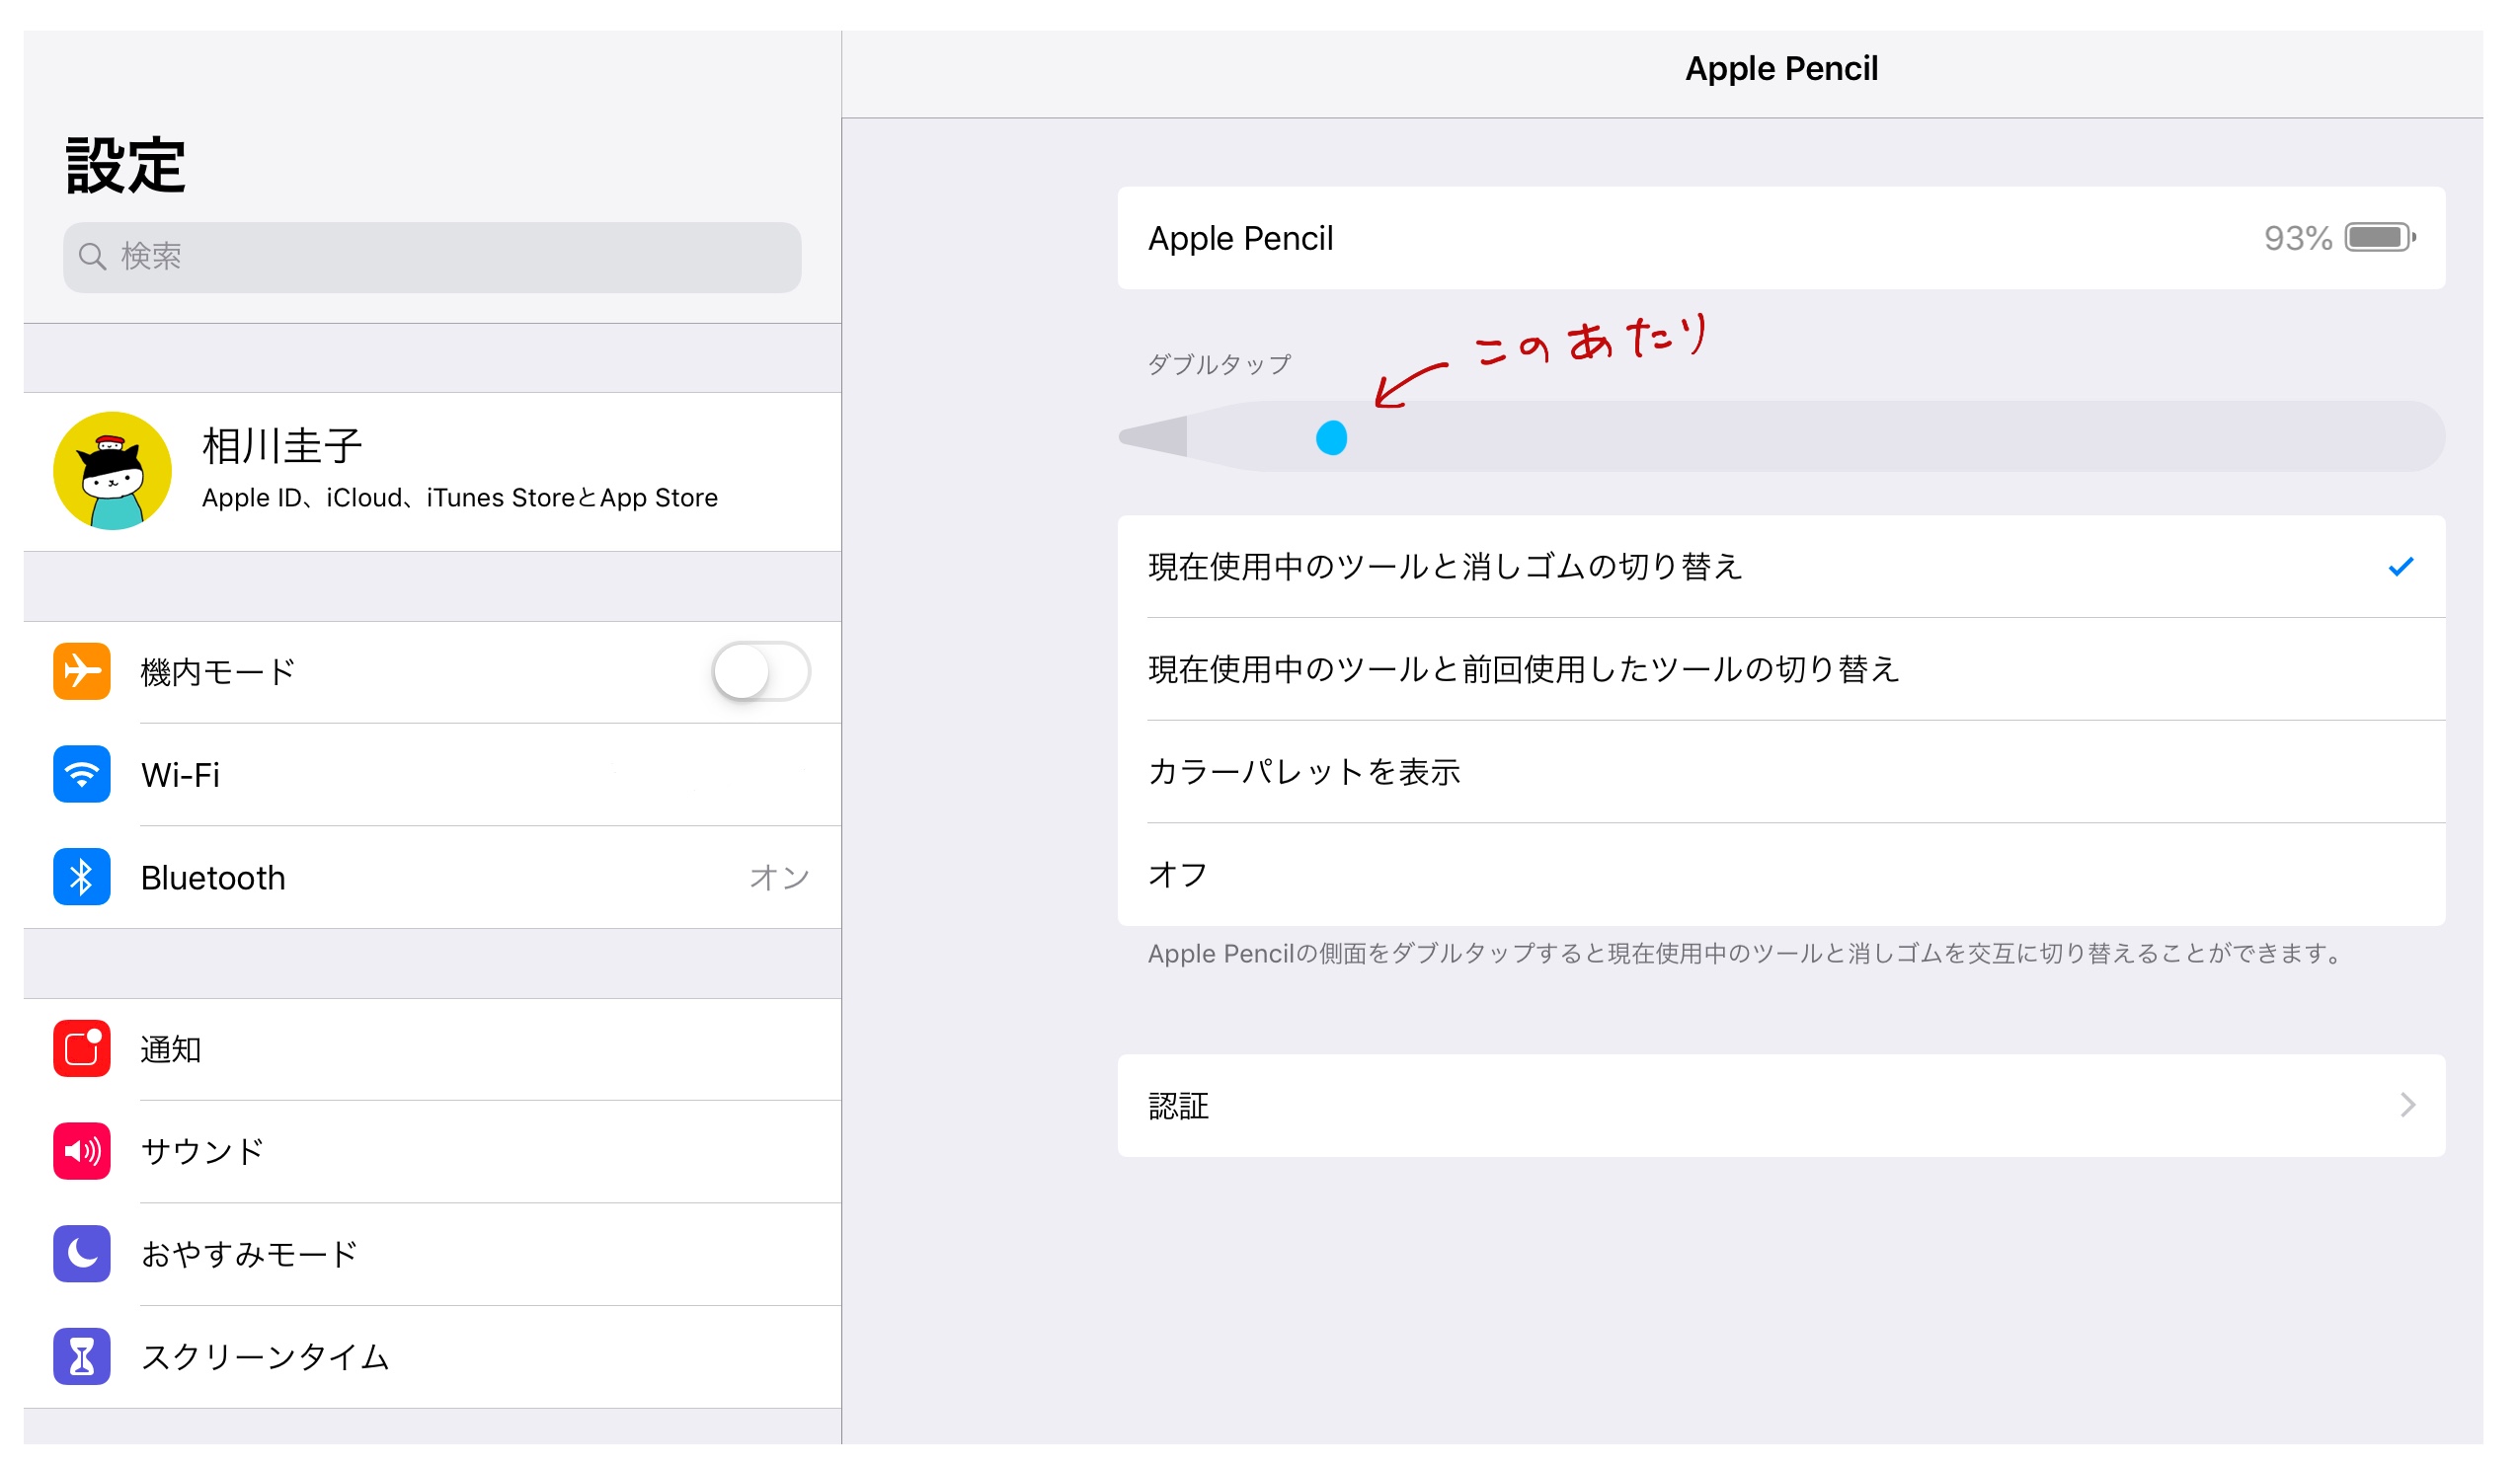2520x1465 pixels.
Task: Click the Apple Pencil 93% battery row
Action: click(1782, 238)
